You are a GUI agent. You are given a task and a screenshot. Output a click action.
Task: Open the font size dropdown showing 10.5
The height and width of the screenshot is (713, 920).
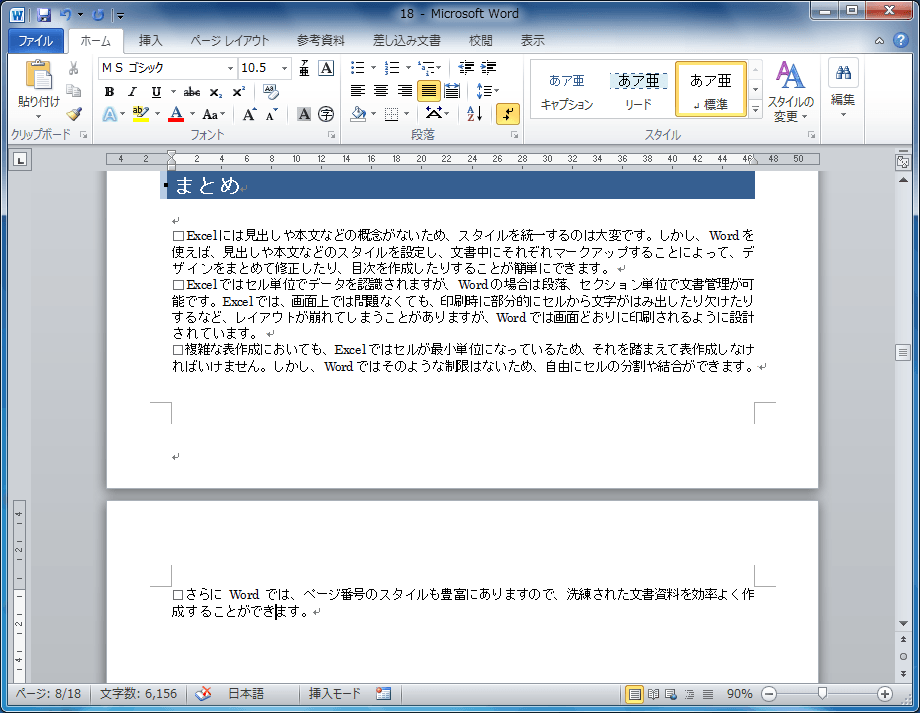click(285, 68)
